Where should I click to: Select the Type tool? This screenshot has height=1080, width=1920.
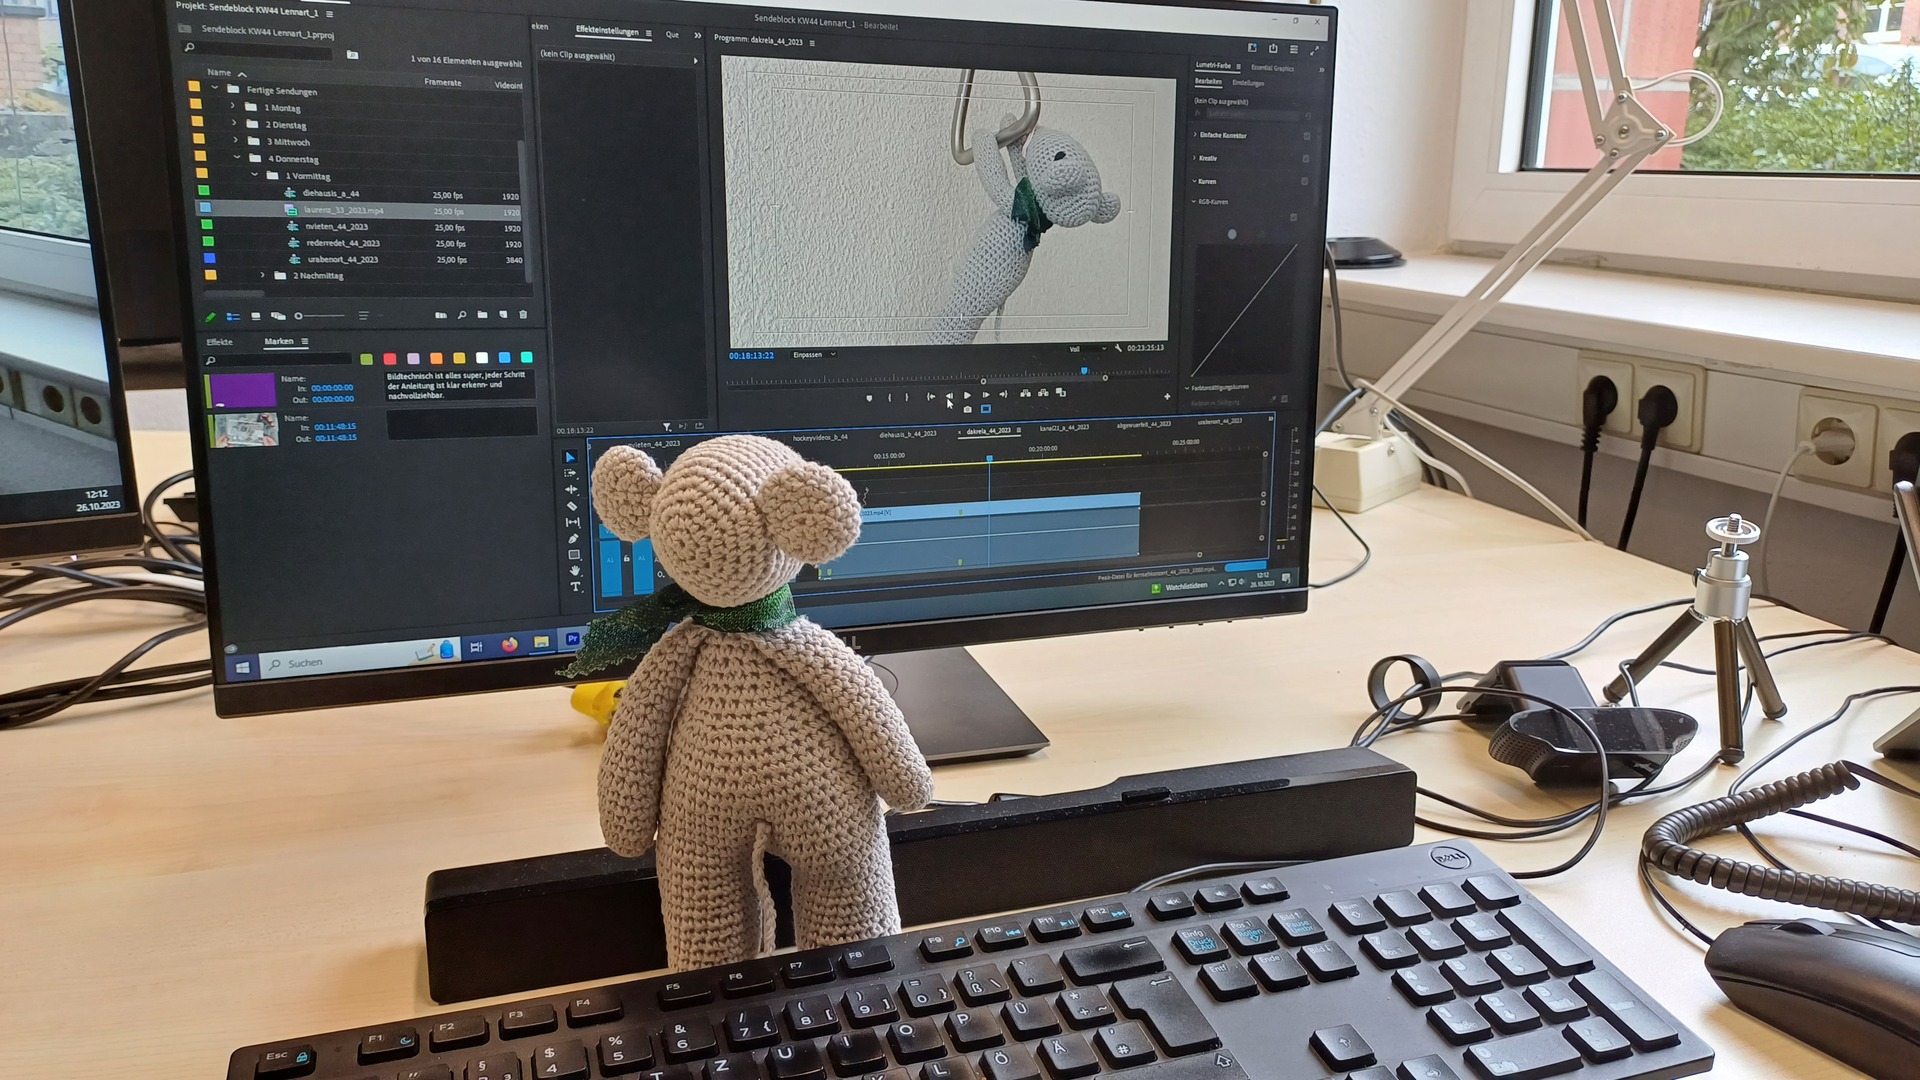[x=575, y=587]
